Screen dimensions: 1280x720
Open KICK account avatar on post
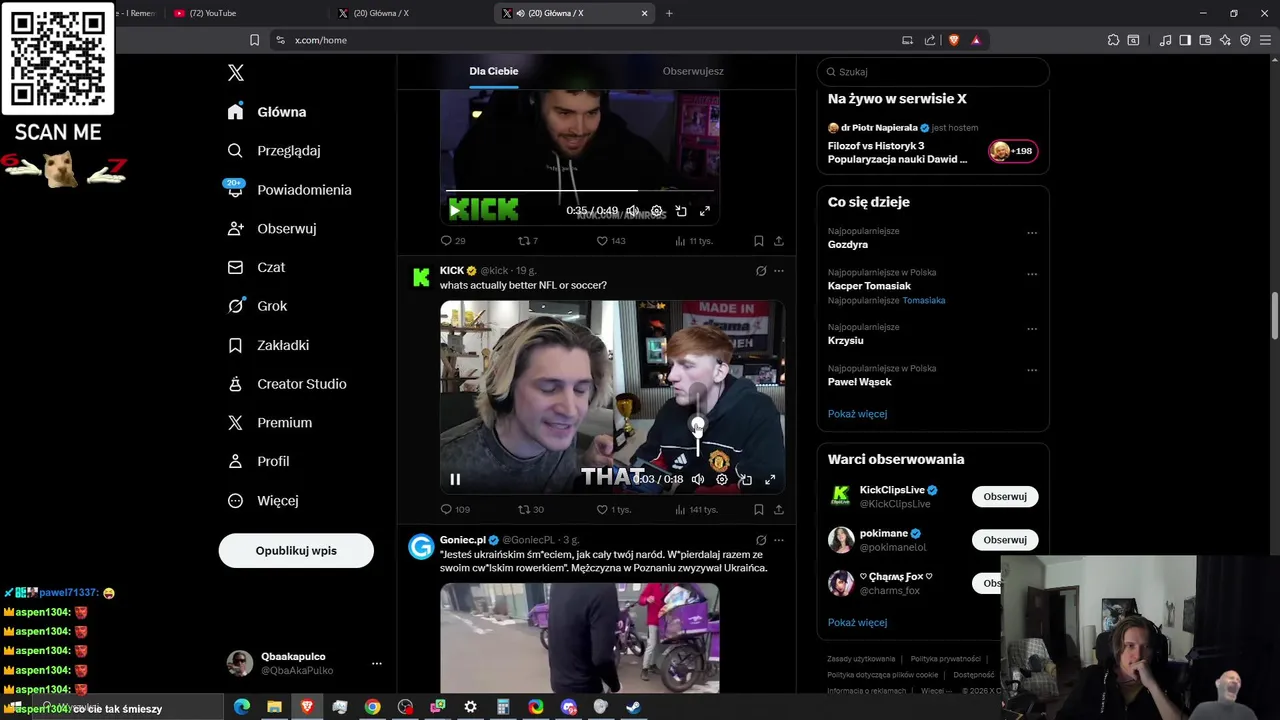422,277
